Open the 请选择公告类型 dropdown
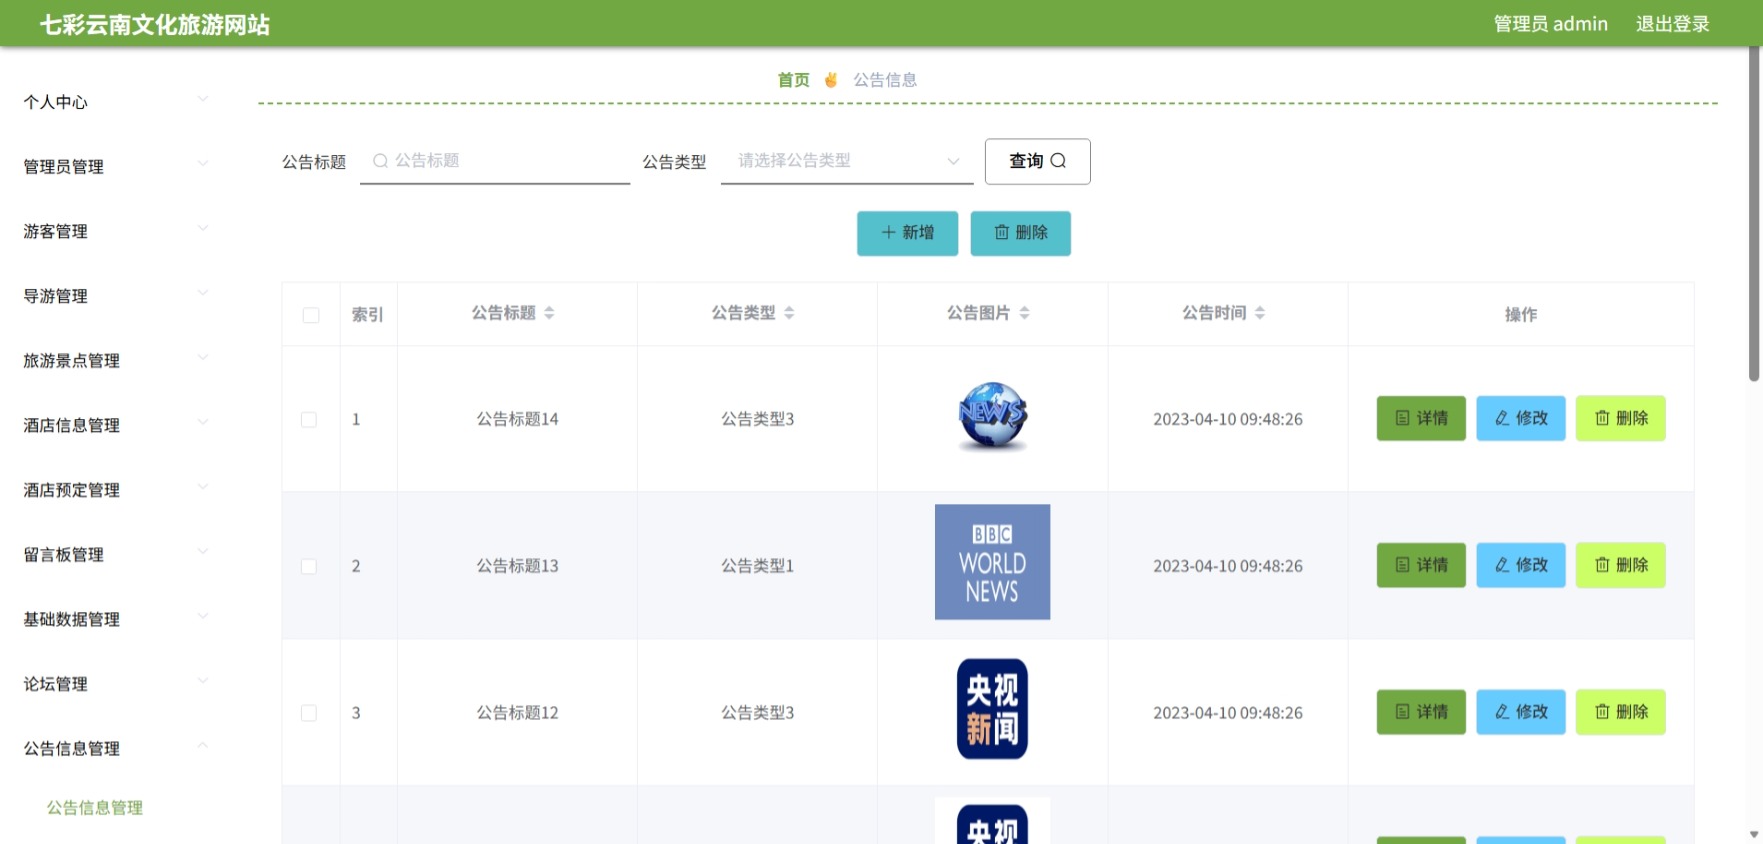The image size is (1763, 844). (847, 161)
